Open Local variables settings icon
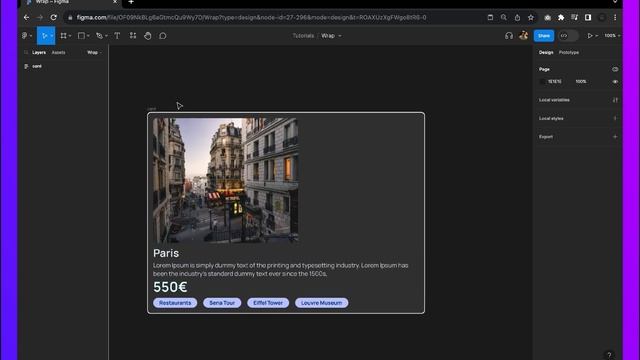The width and height of the screenshot is (640, 360). click(x=615, y=100)
